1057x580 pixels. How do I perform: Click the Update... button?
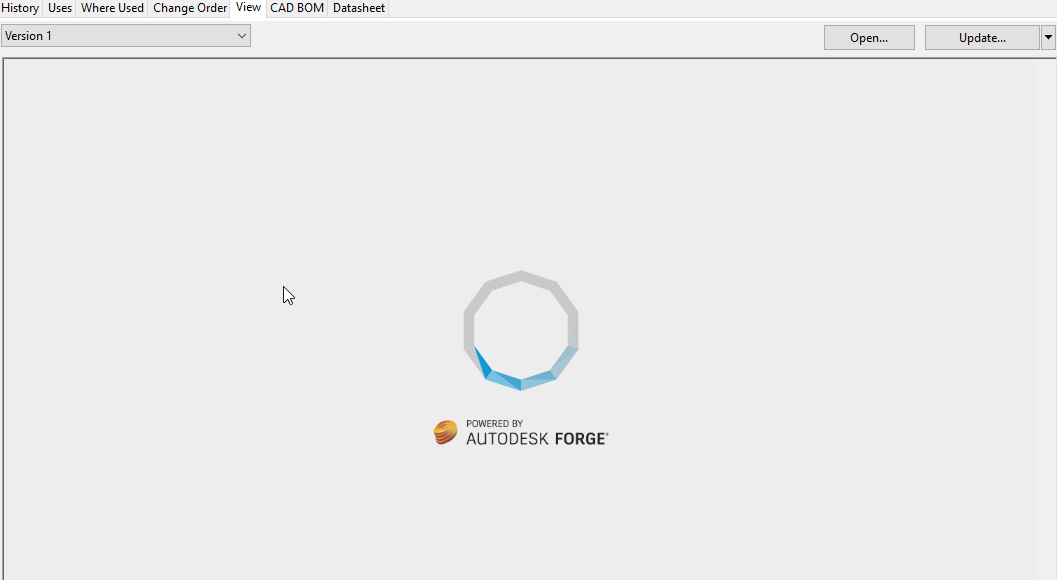[x=982, y=38]
